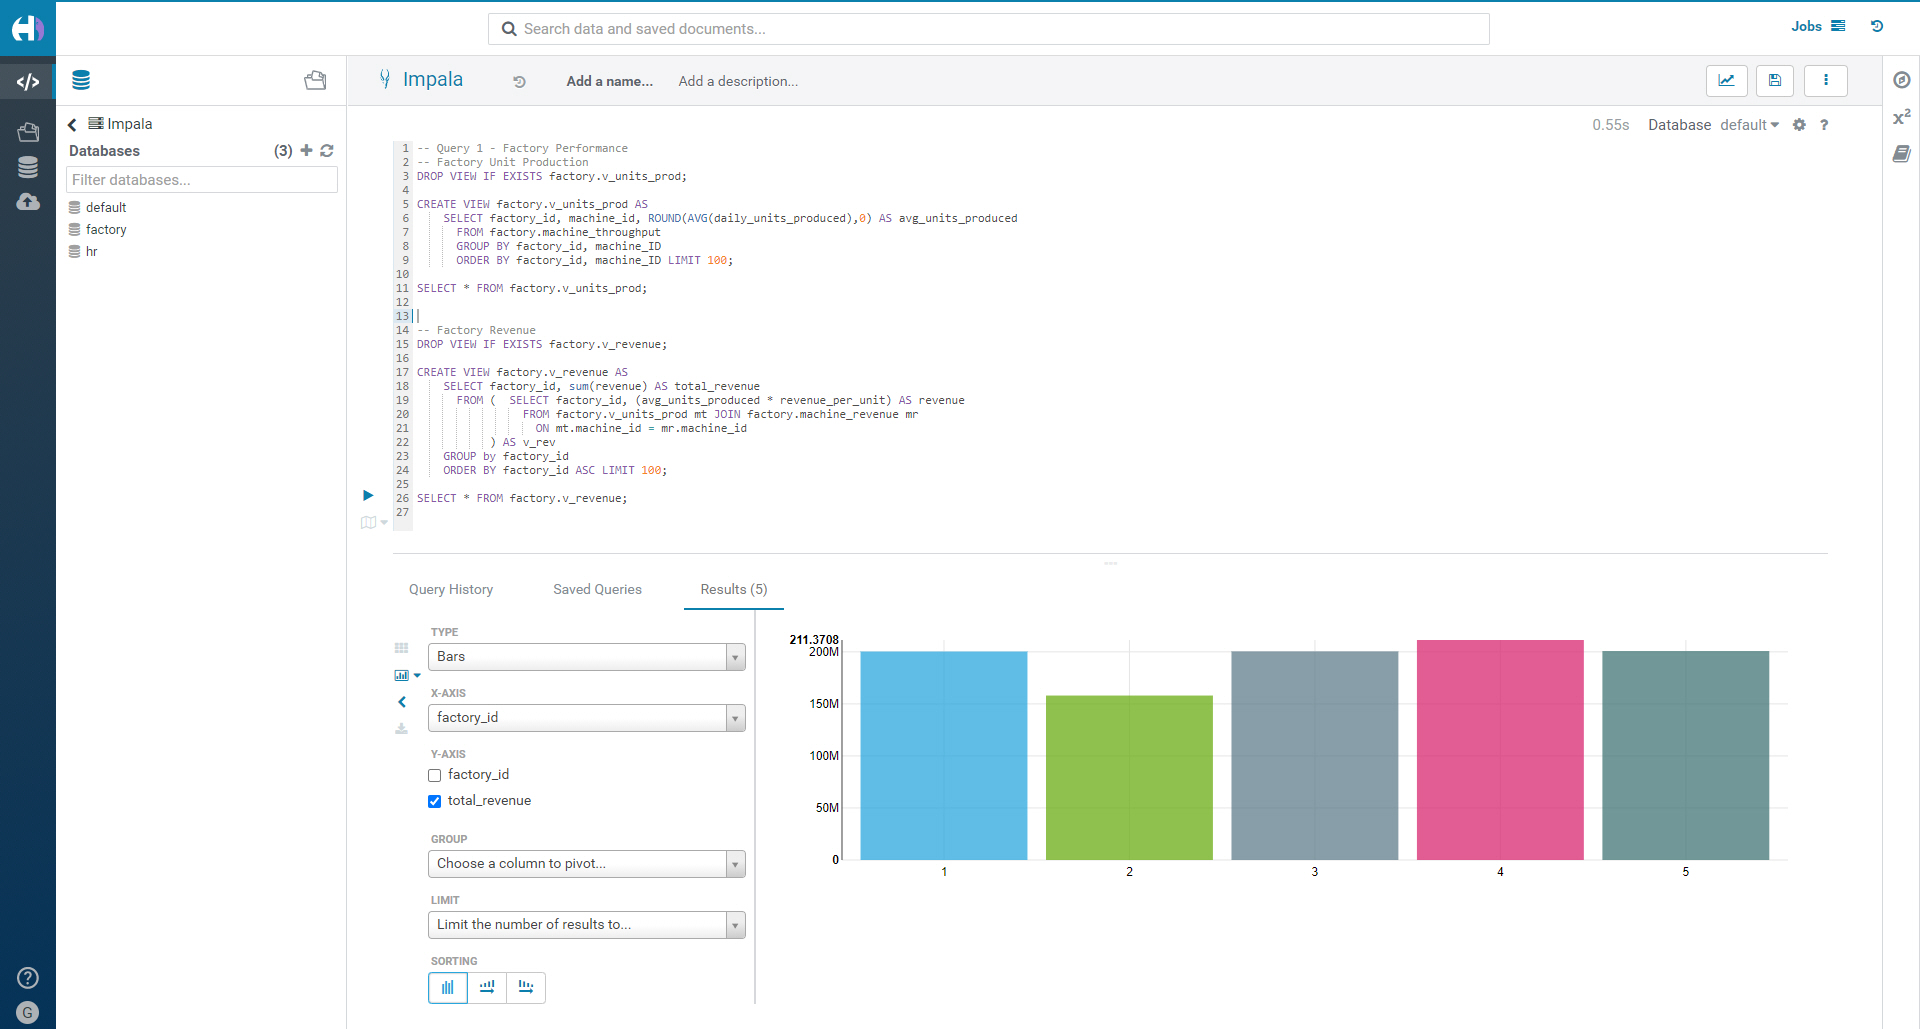Open the three-dot more options menu
The image size is (1920, 1029).
(1826, 80)
